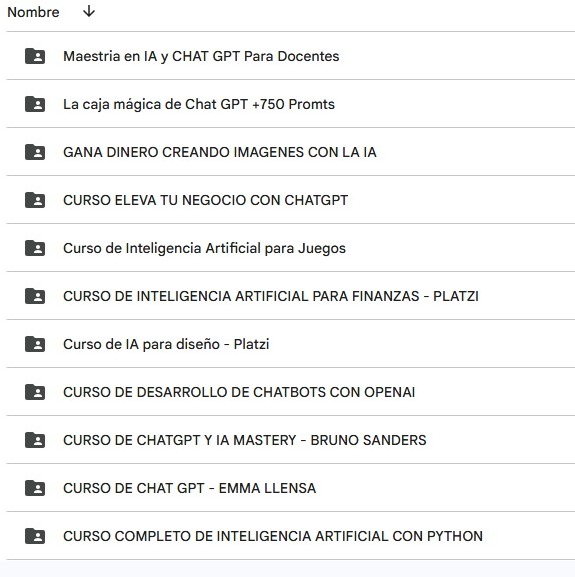The height and width of the screenshot is (577, 575).
Task: Click folder icon for Inteligencia Artificial para Juegos
Action: 35,248
